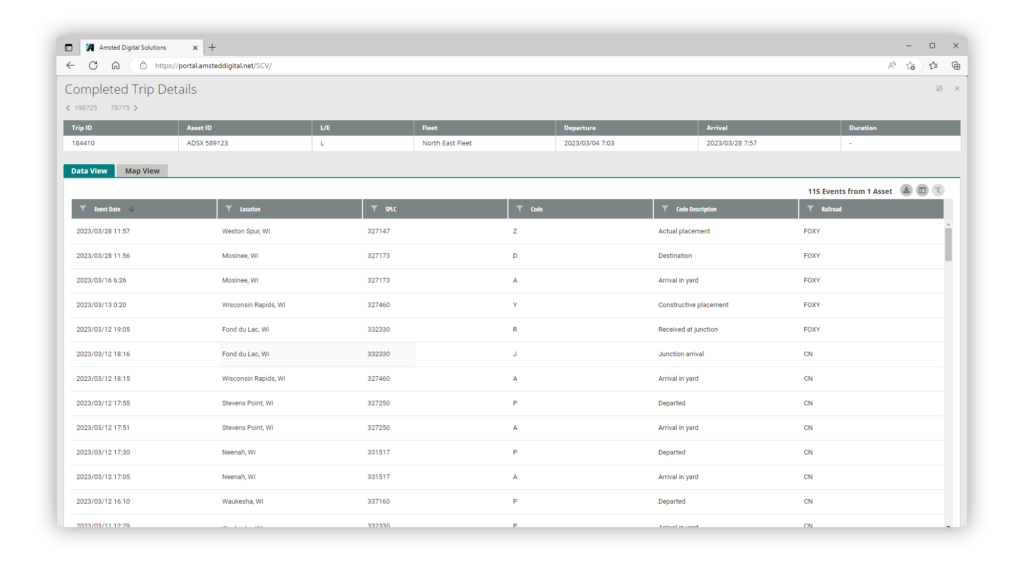Click the Code column filter icon

520,209
